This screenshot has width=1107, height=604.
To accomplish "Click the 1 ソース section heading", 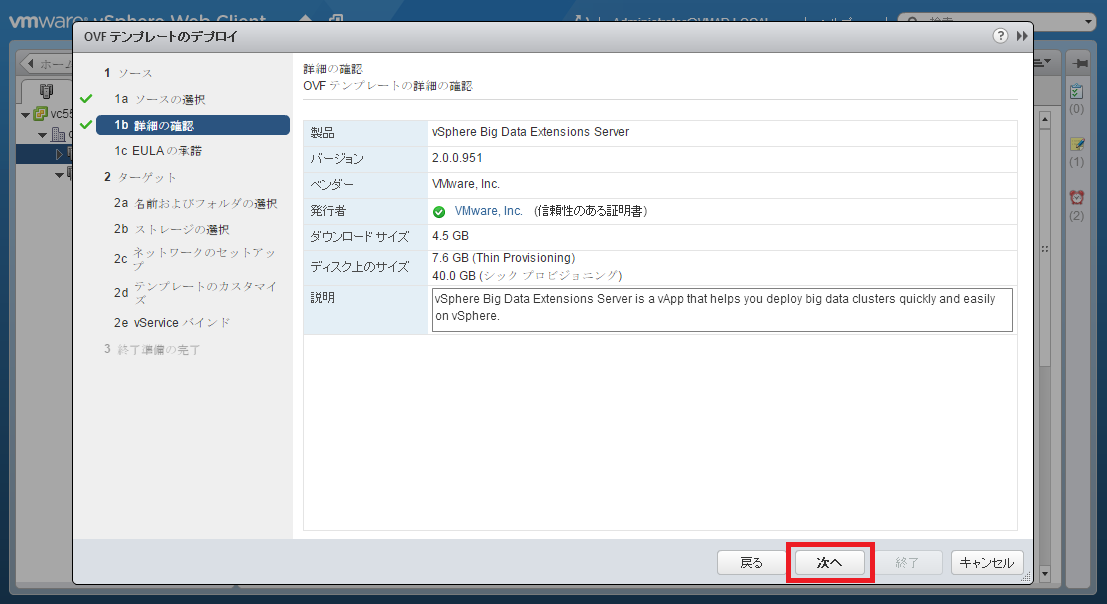I will tap(128, 73).
